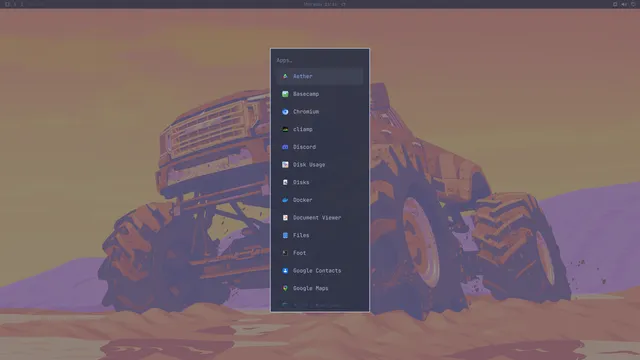This screenshot has width=640, height=360.
Task: Pick the Disk Usage label
Action: tap(309, 164)
